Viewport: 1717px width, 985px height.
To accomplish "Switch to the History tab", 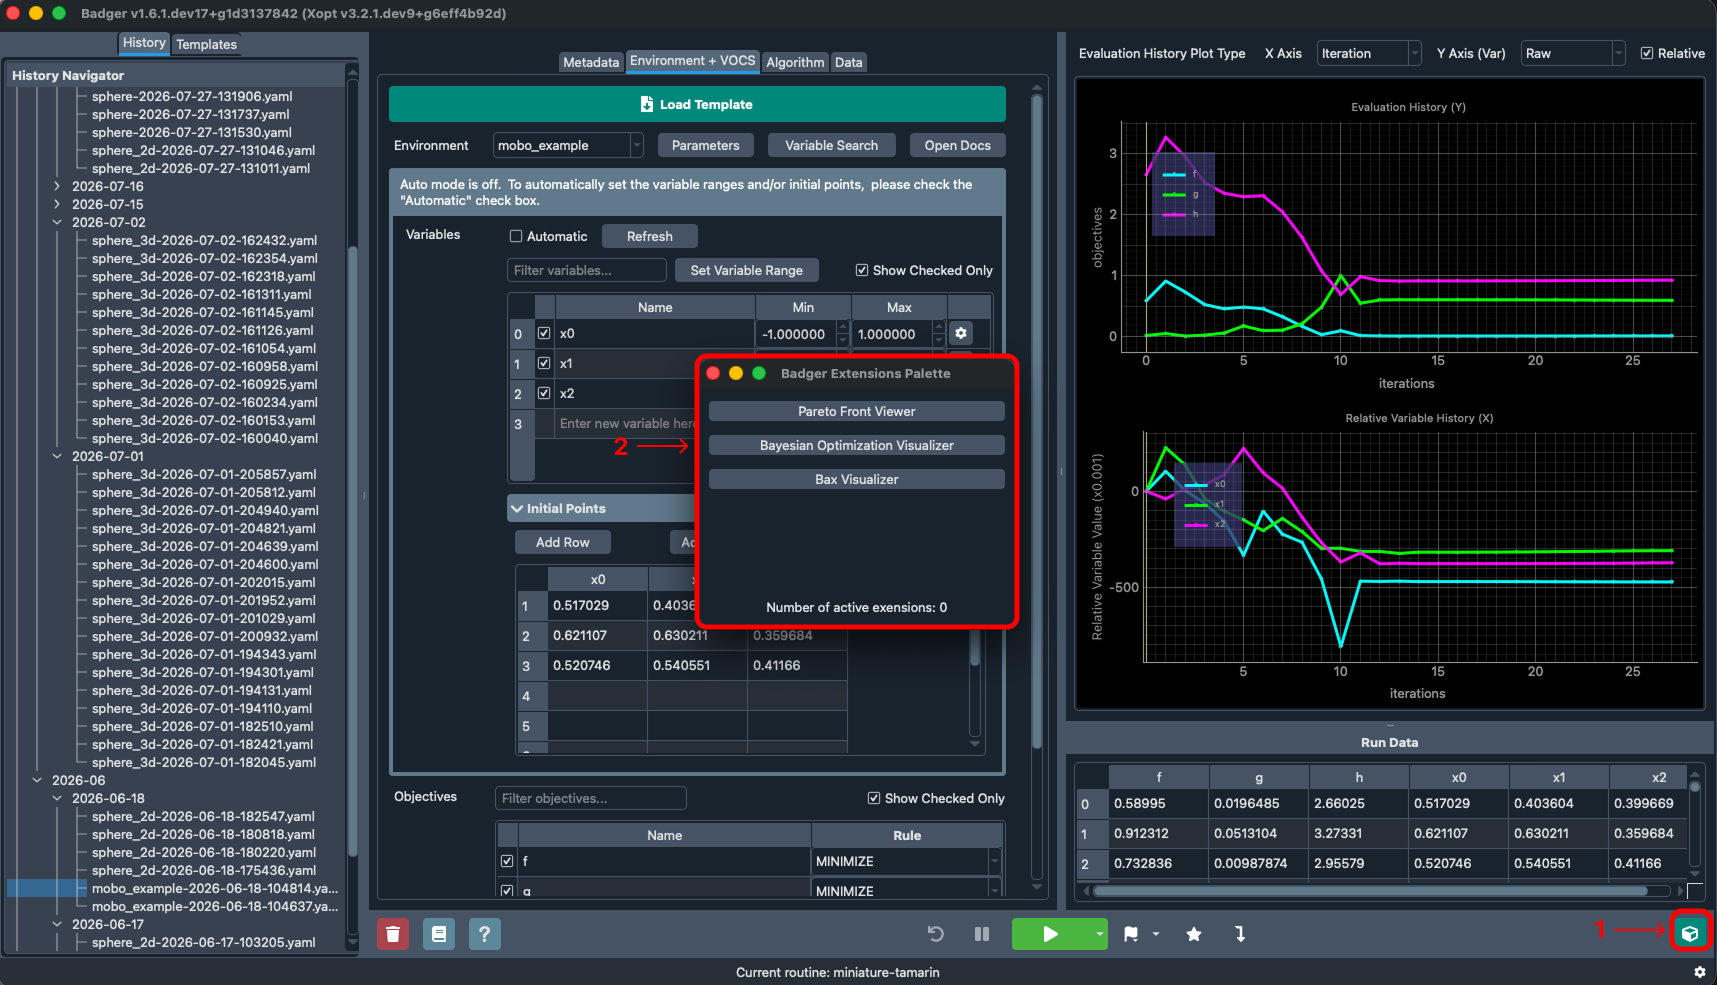I will click(x=144, y=43).
